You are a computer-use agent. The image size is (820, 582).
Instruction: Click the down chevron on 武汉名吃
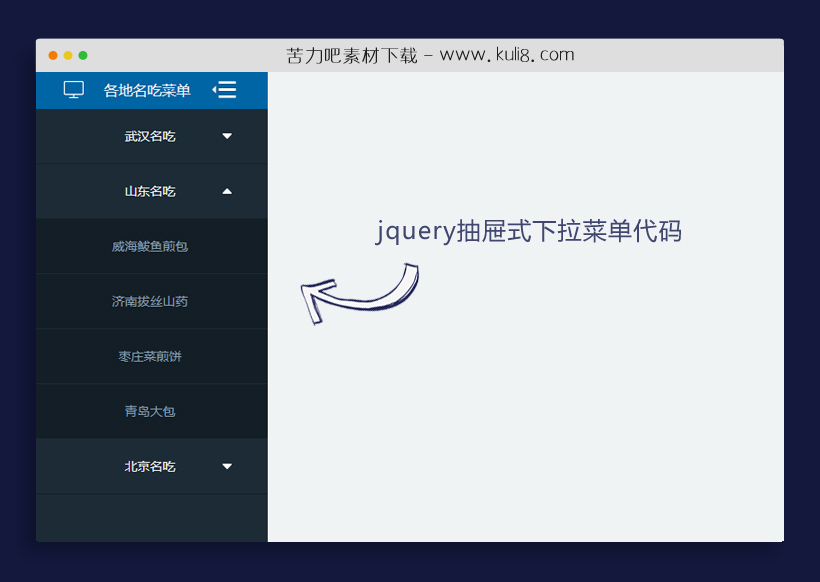[x=227, y=136]
